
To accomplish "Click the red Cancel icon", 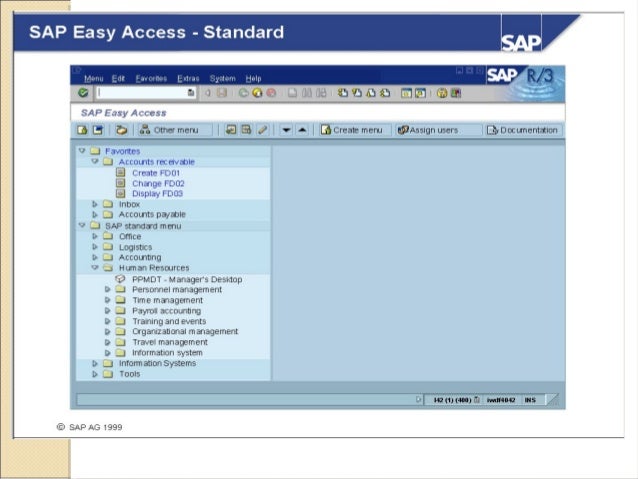I will [x=271, y=93].
